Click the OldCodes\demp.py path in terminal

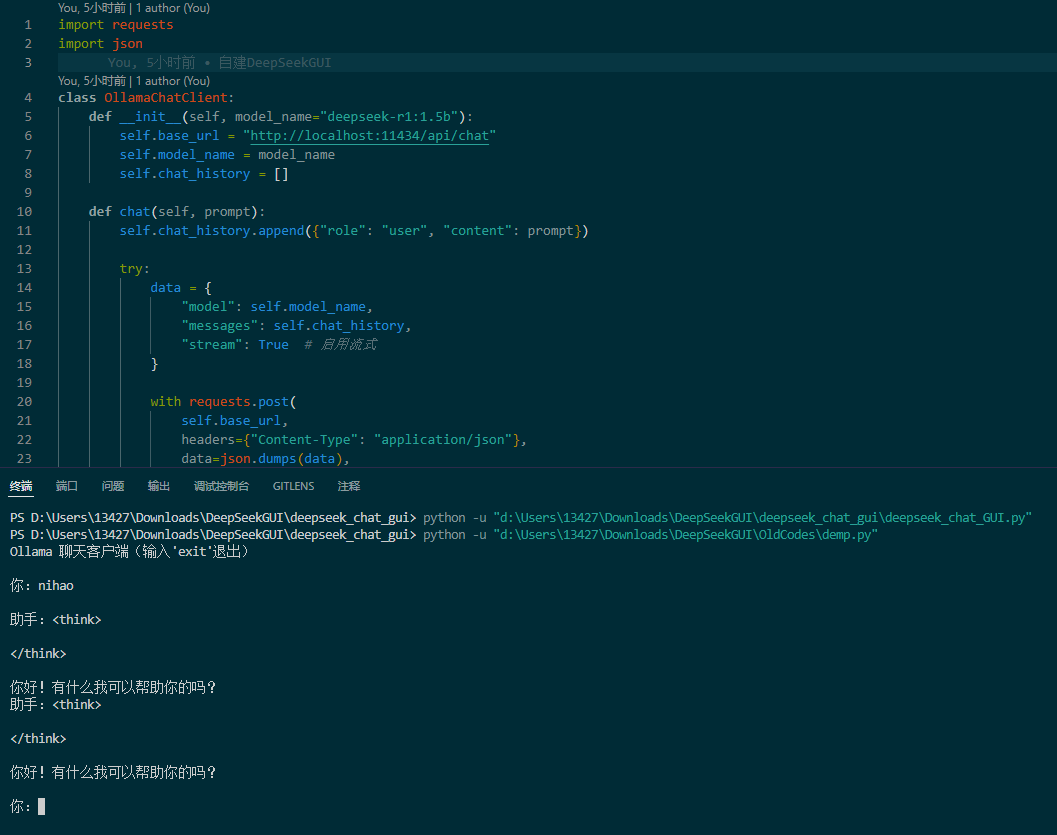point(685,534)
